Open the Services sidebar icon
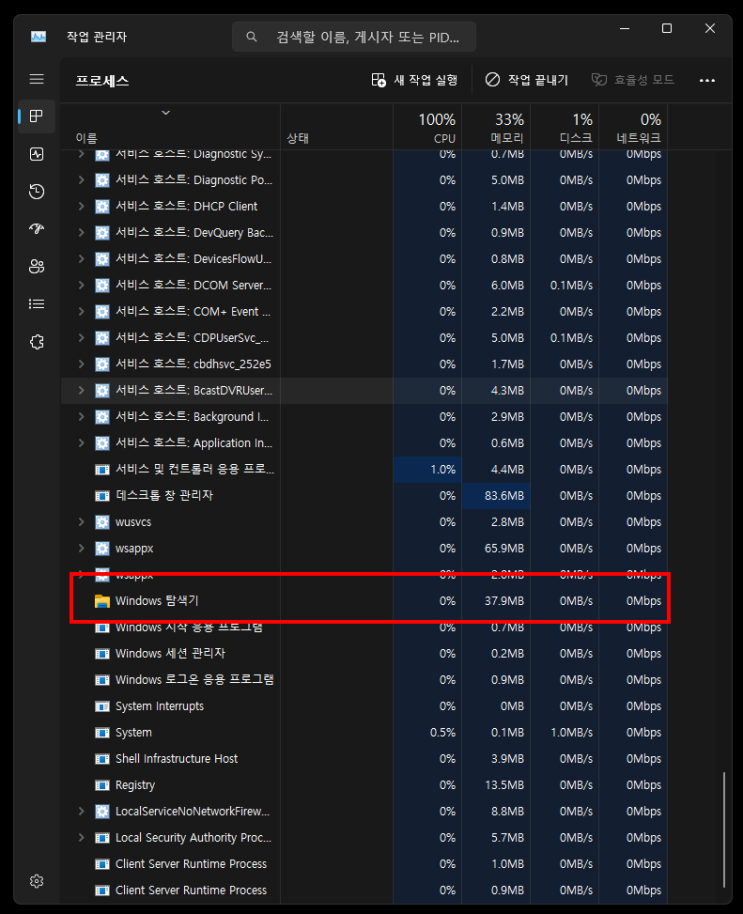 click(37, 342)
